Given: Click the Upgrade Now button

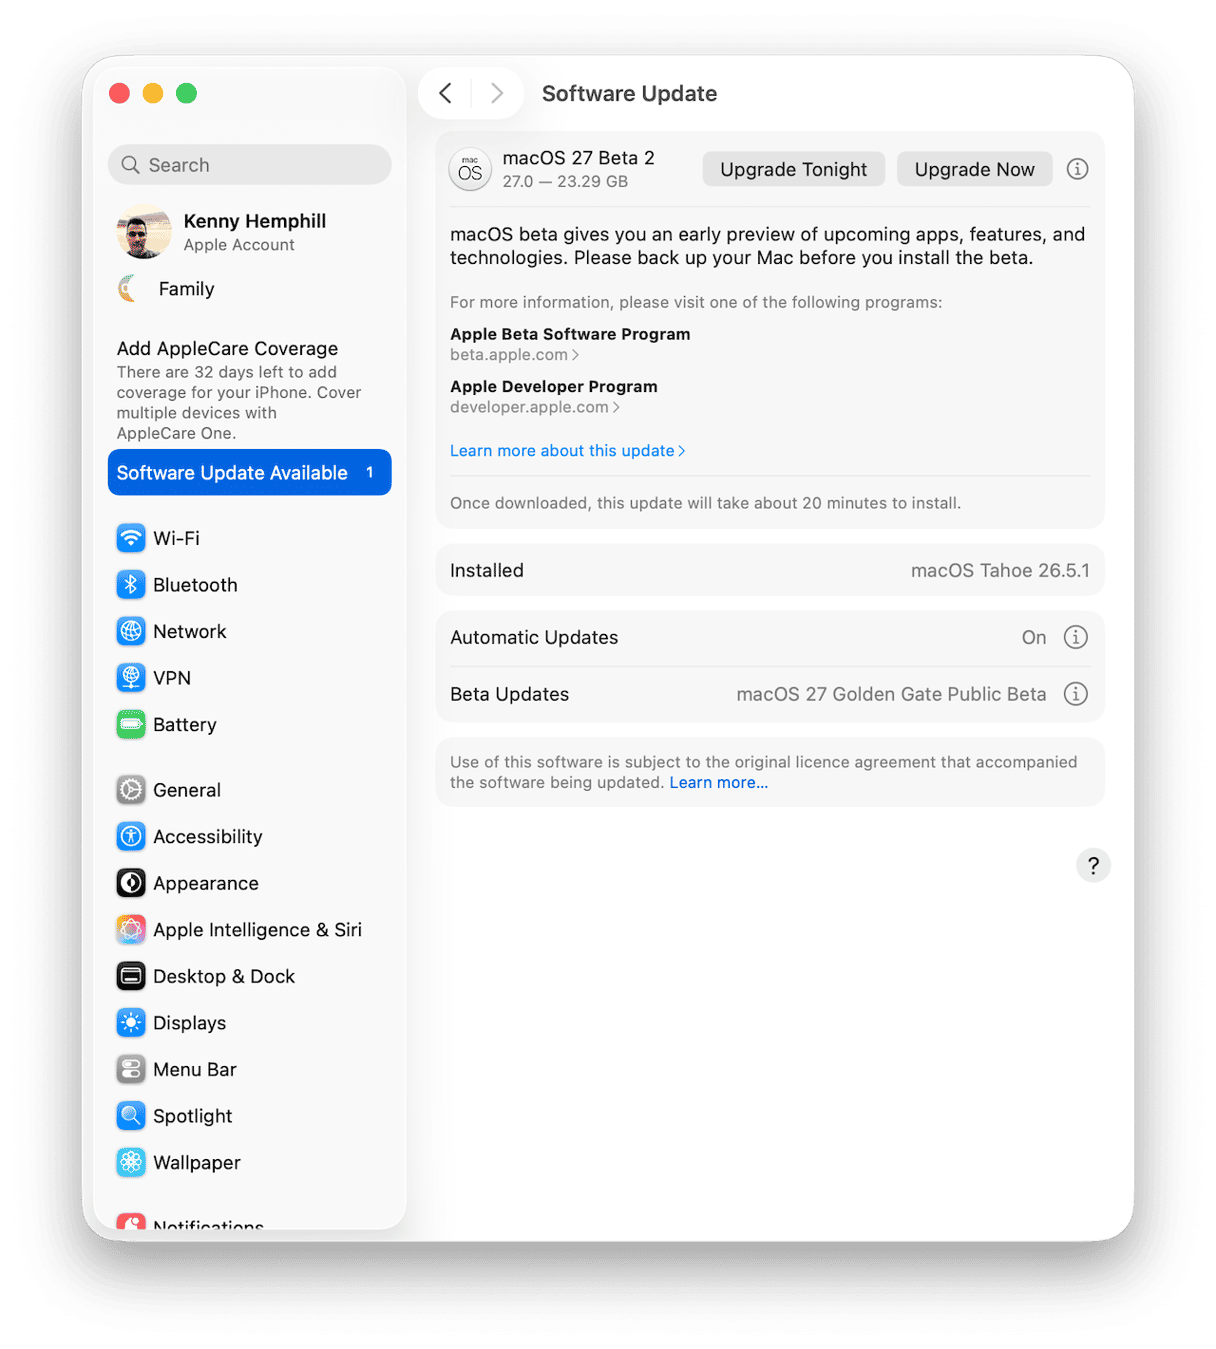Looking at the screenshot, I should tap(974, 169).
